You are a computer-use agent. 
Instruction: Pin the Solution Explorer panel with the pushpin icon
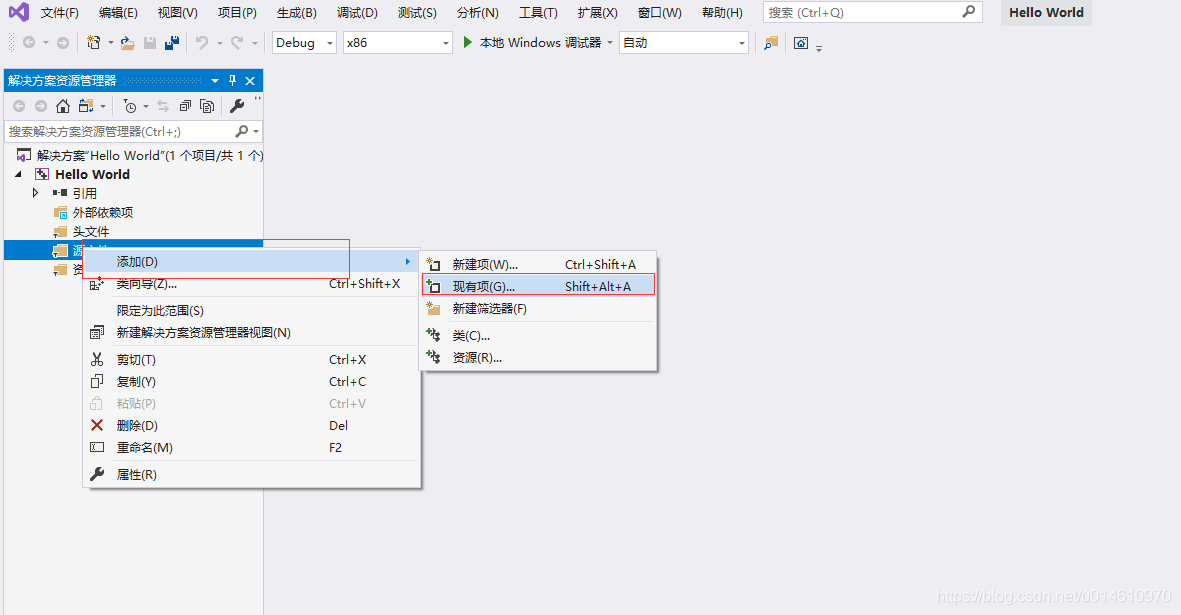(232, 81)
